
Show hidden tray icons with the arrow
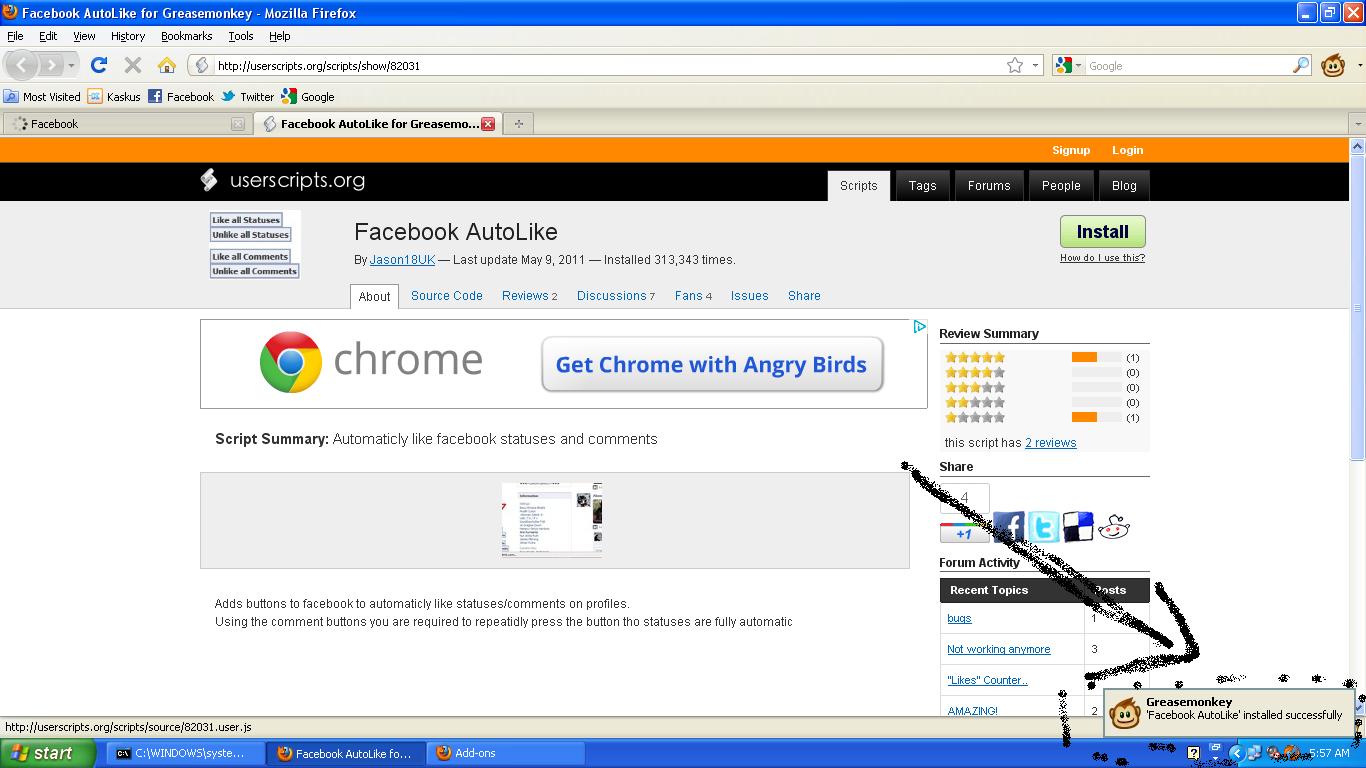pyautogui.click(x=1236, y=753)
